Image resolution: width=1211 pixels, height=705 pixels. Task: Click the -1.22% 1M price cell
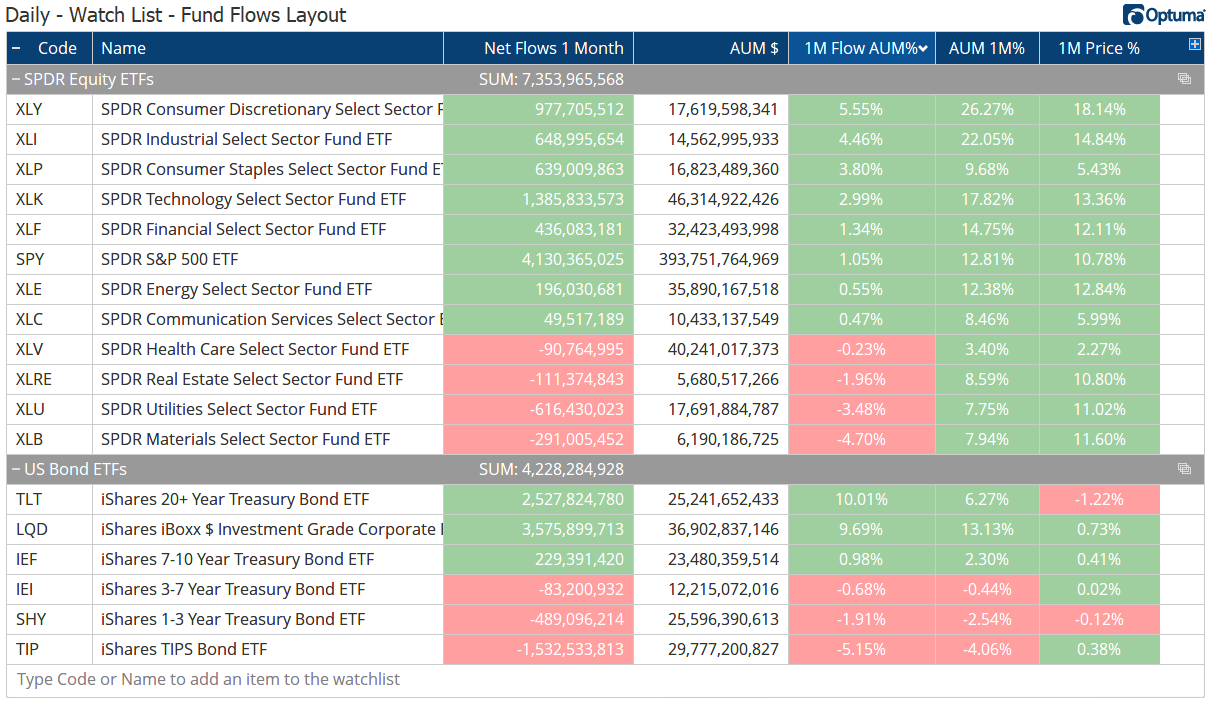(x=1100, y=499)
